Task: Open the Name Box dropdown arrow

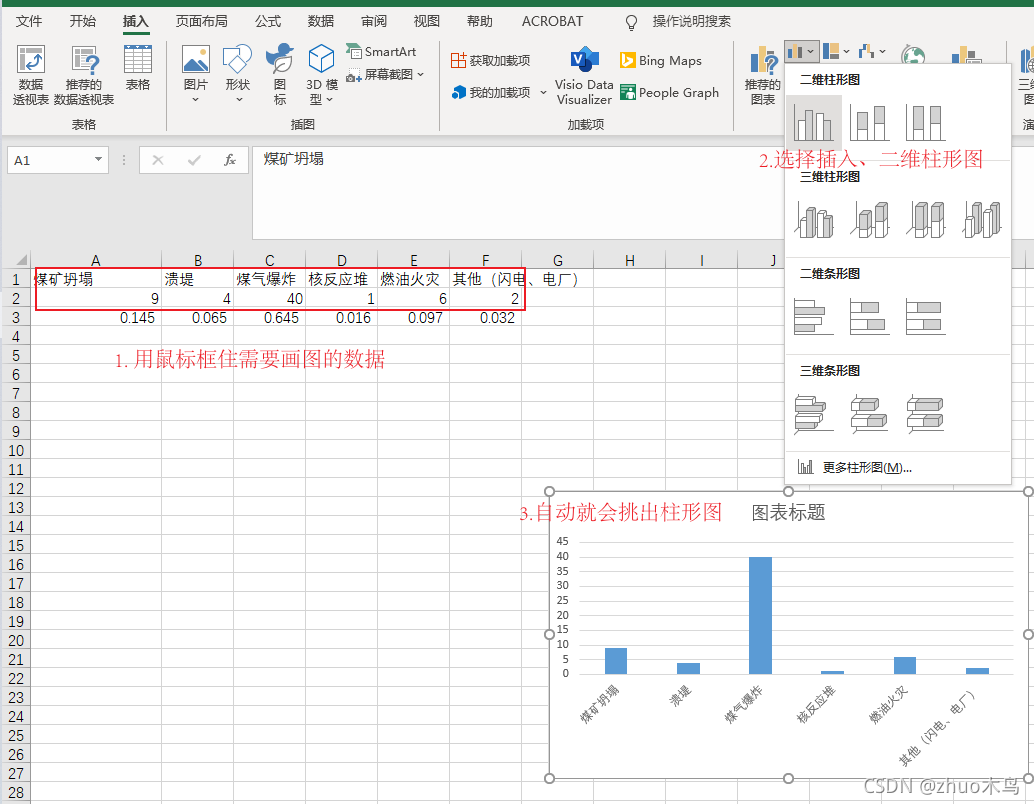Action: [x=96, y=160]
